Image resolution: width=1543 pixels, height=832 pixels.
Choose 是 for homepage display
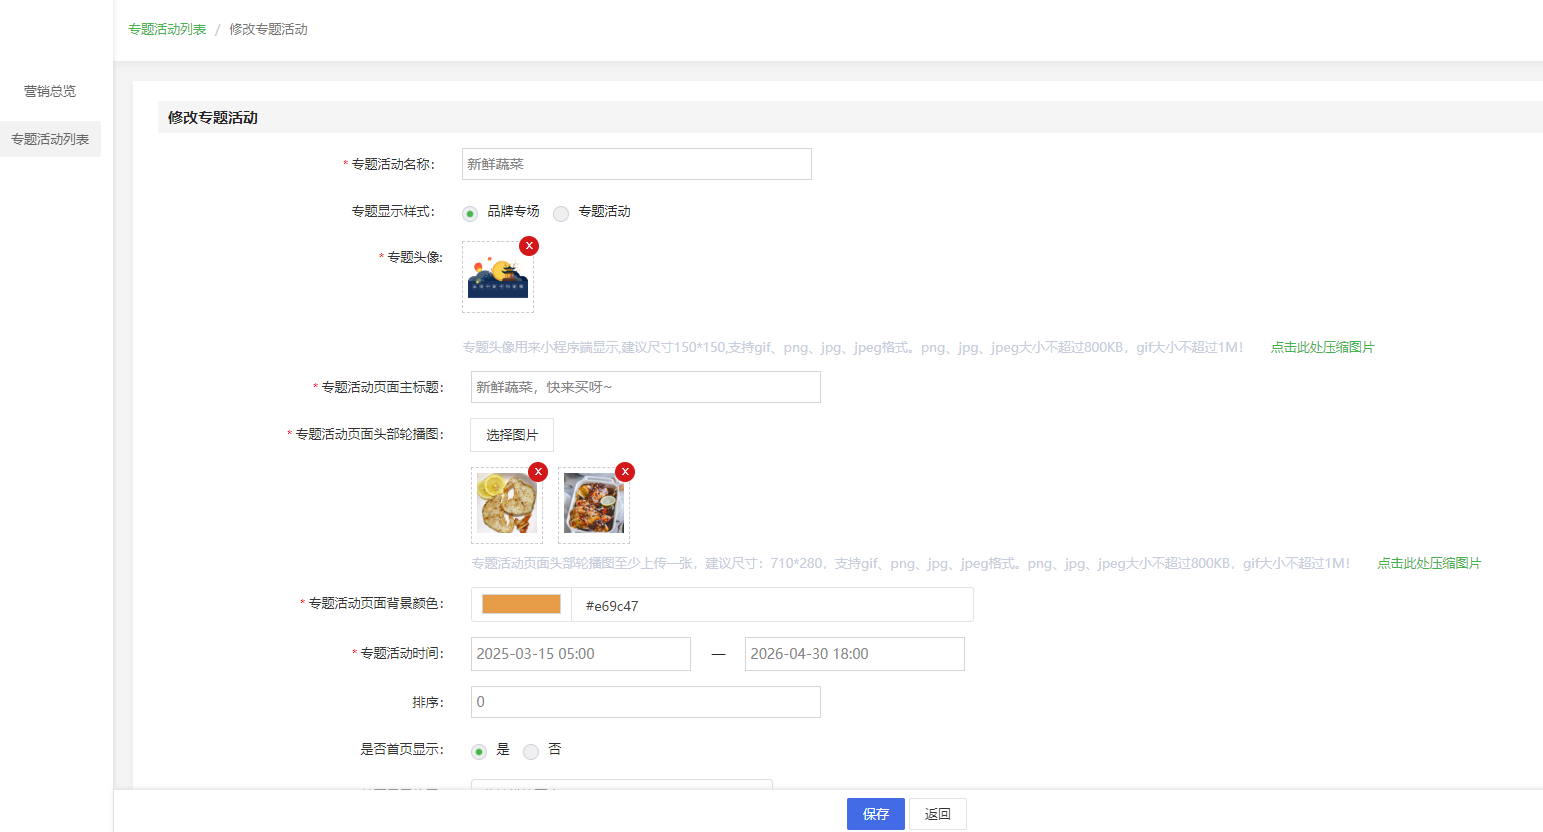pyautogui.click(x=479, y=751)
